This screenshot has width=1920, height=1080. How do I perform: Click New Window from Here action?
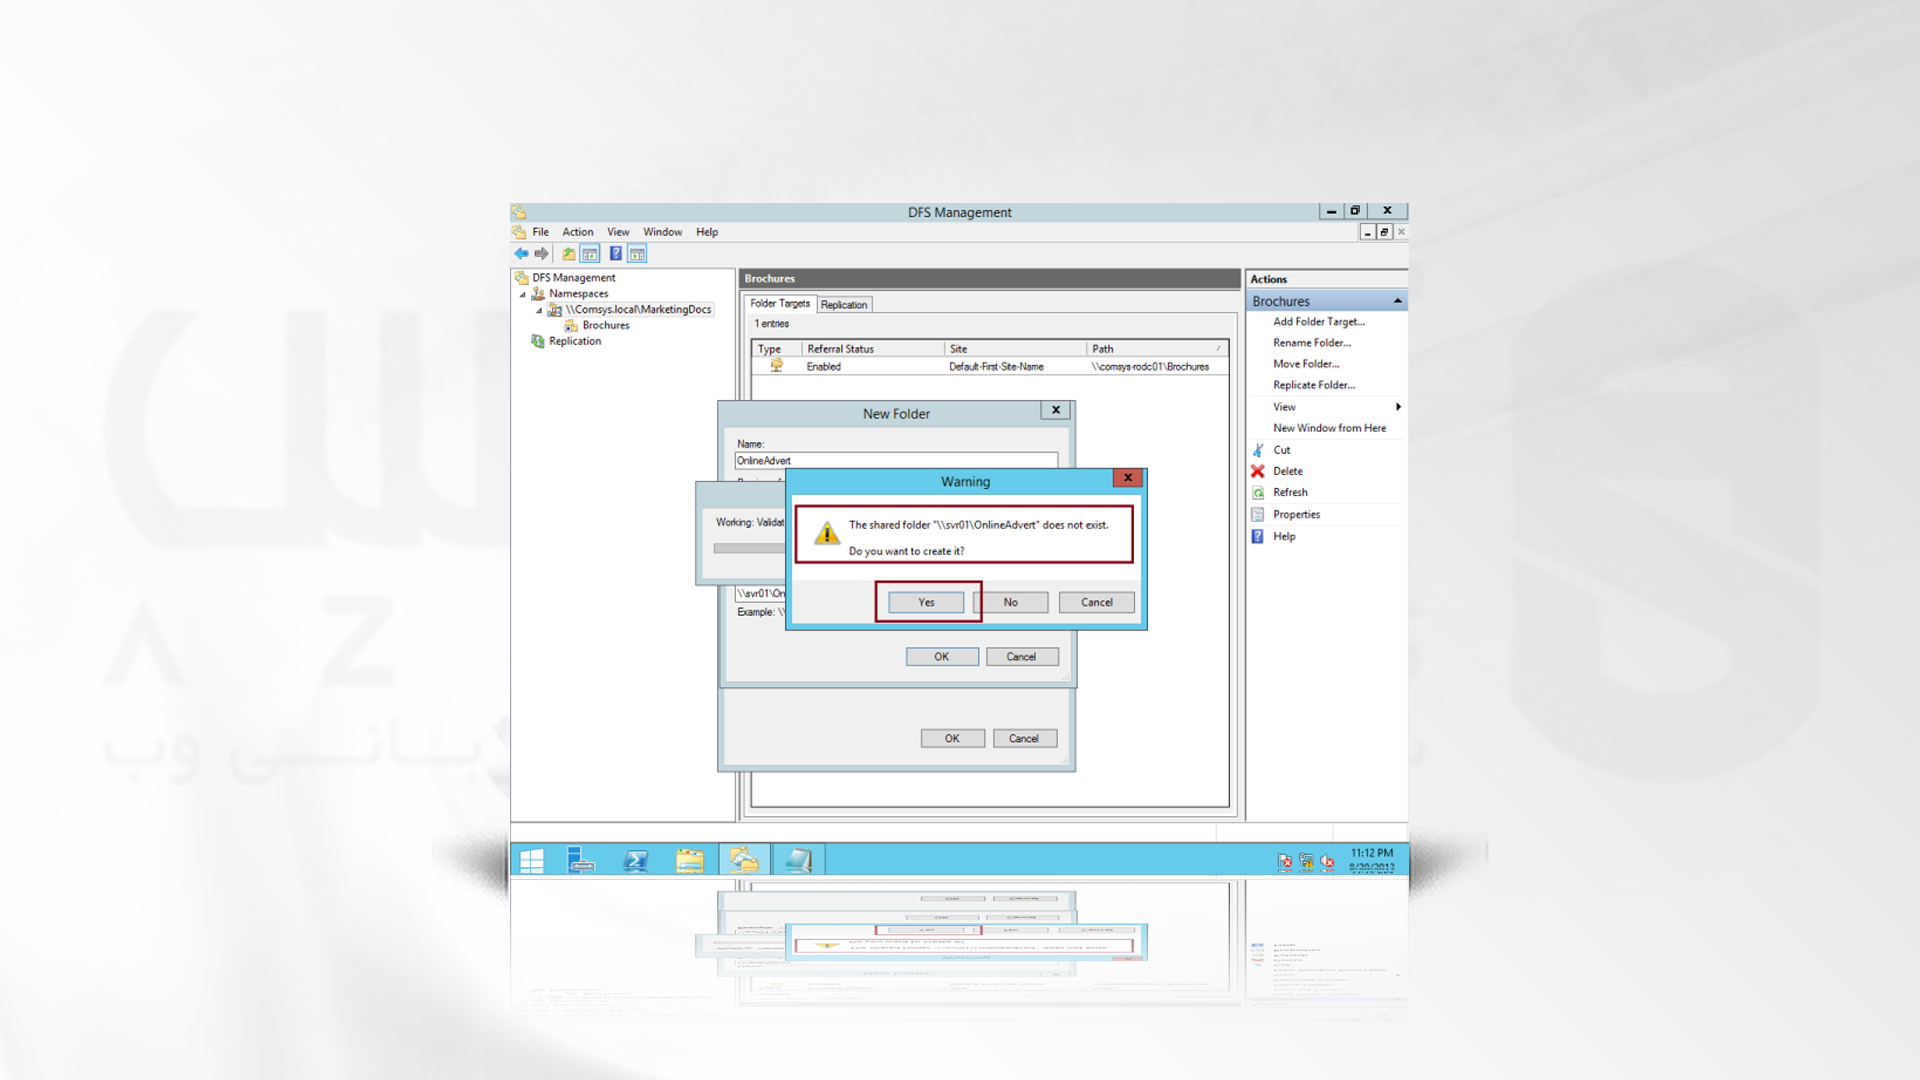tap(1330, 428)
